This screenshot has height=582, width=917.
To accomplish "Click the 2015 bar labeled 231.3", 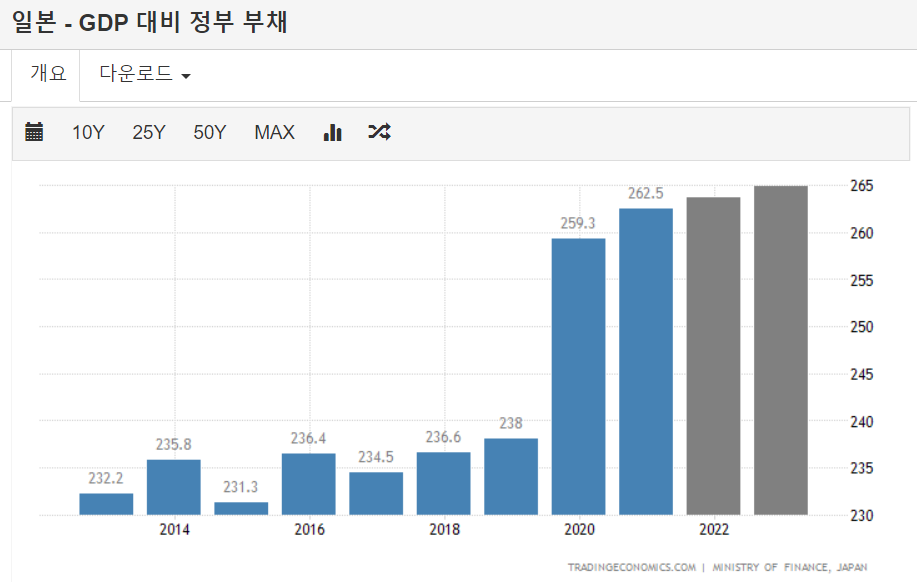I will coord(241,508).
